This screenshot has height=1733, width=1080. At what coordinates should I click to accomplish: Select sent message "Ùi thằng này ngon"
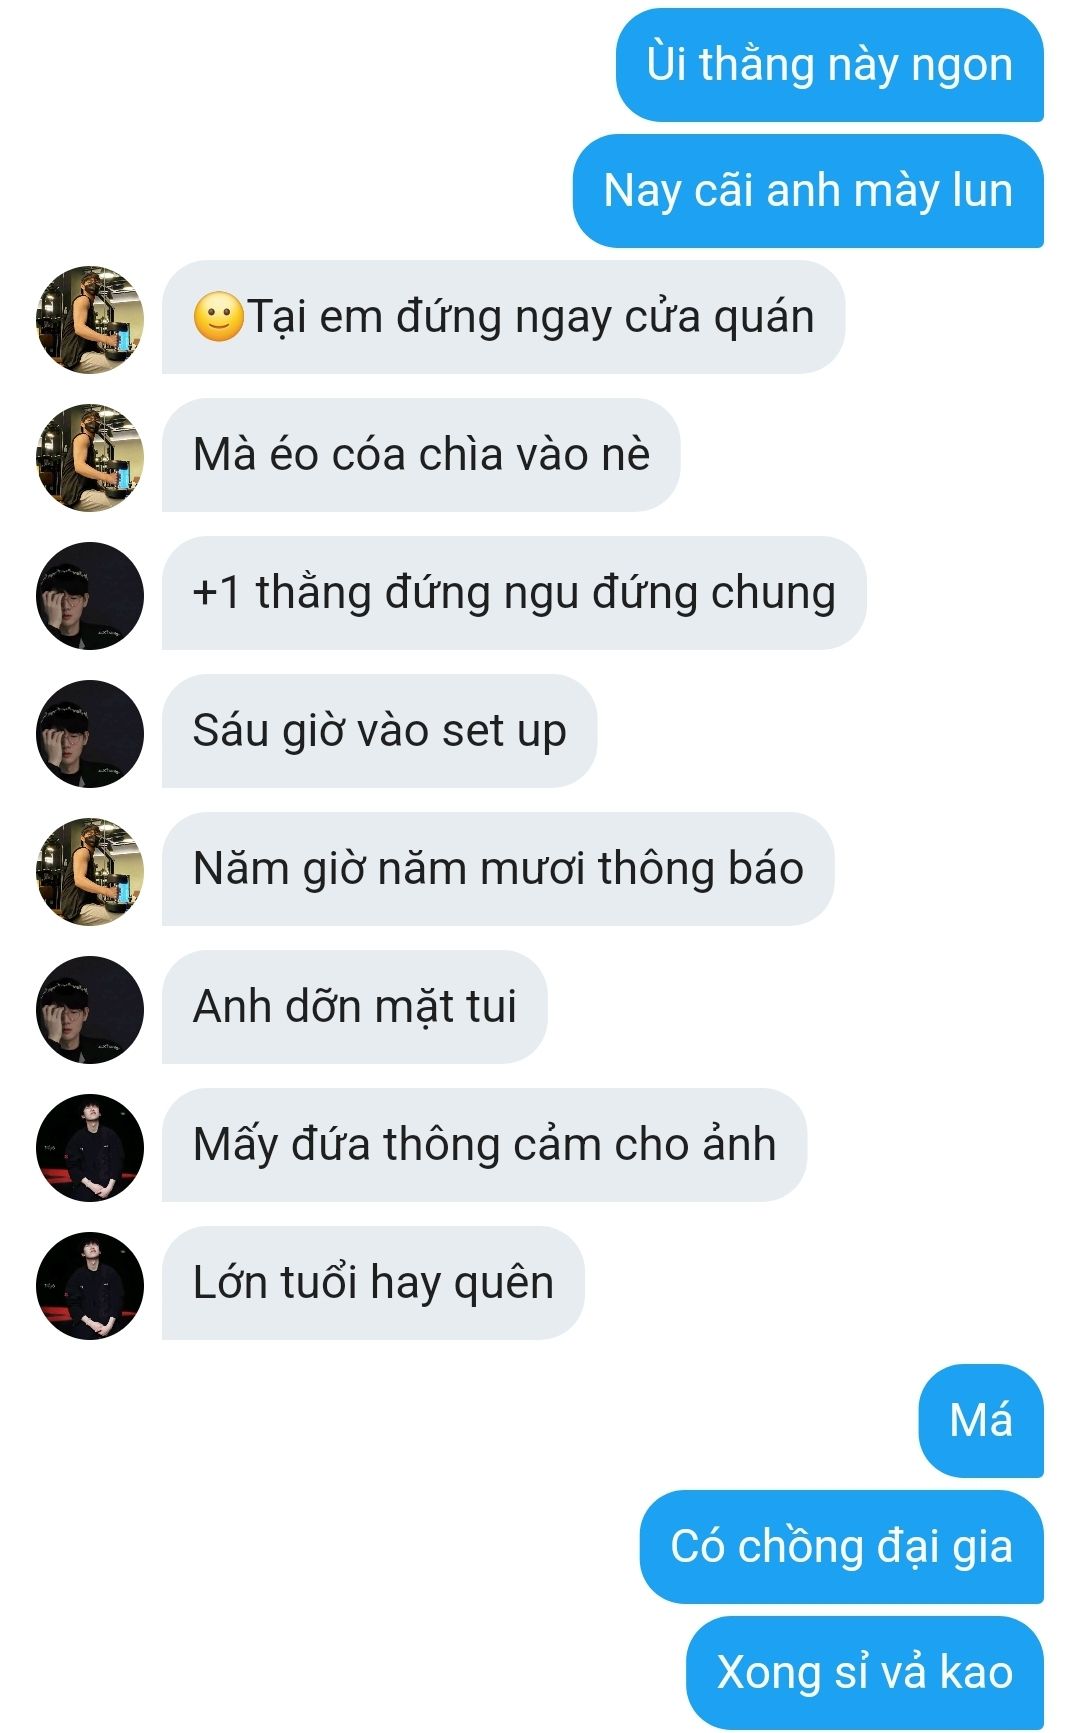pyautogui.click(x=829, y=65)
